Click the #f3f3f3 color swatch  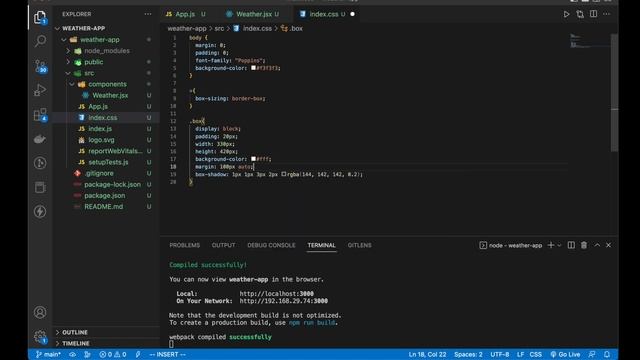(x=253, y=68)
